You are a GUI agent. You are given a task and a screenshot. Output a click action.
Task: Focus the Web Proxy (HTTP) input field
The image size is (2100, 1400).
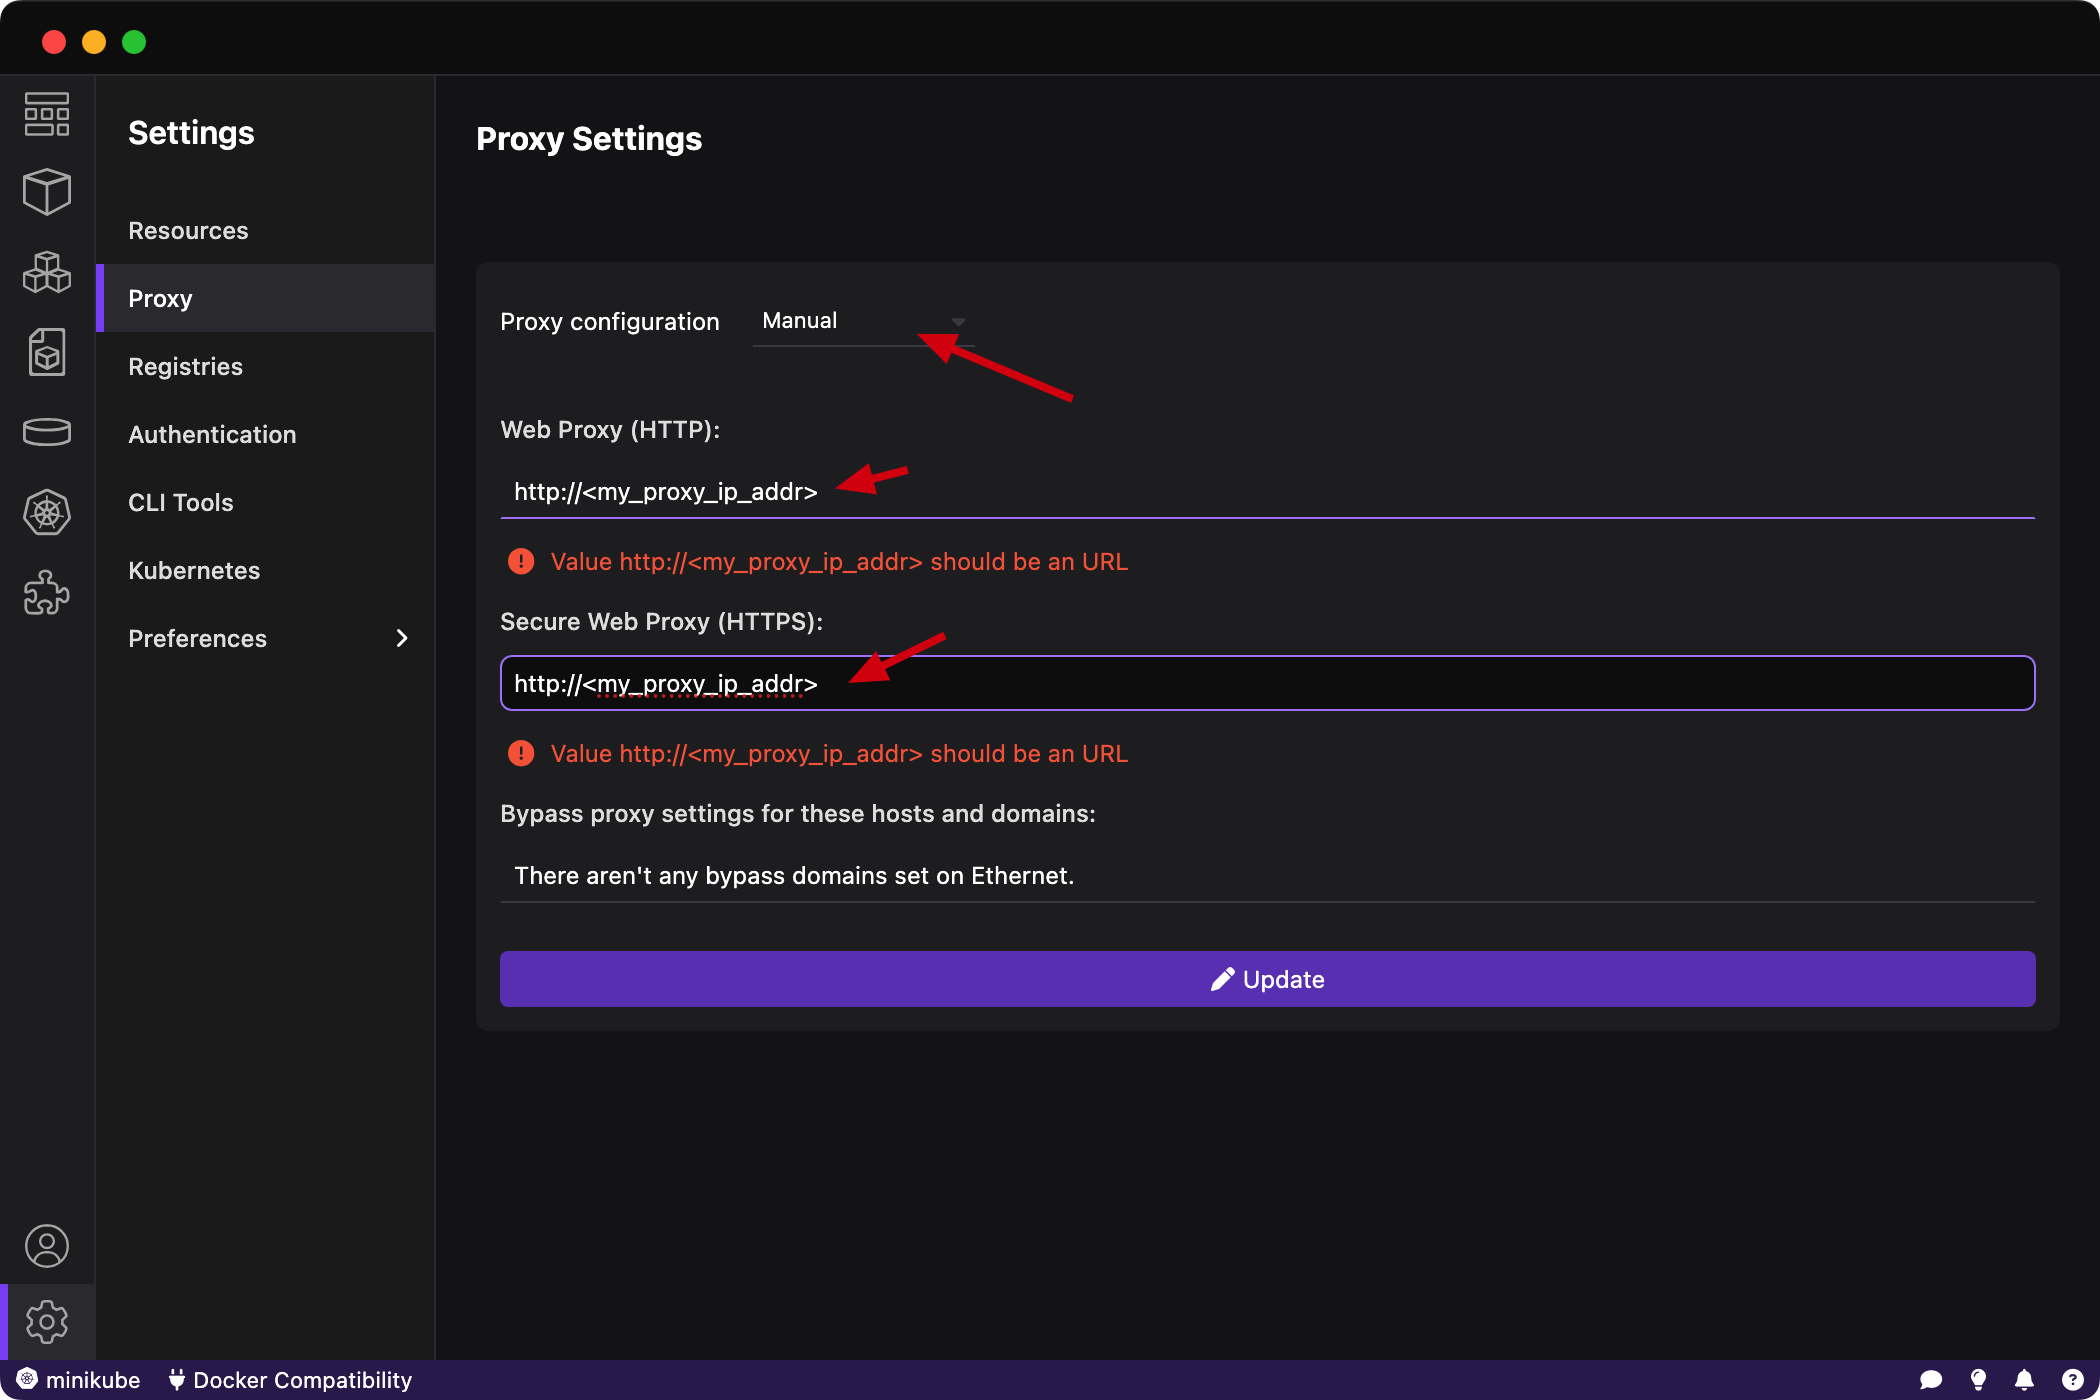tap(1267, 492)
